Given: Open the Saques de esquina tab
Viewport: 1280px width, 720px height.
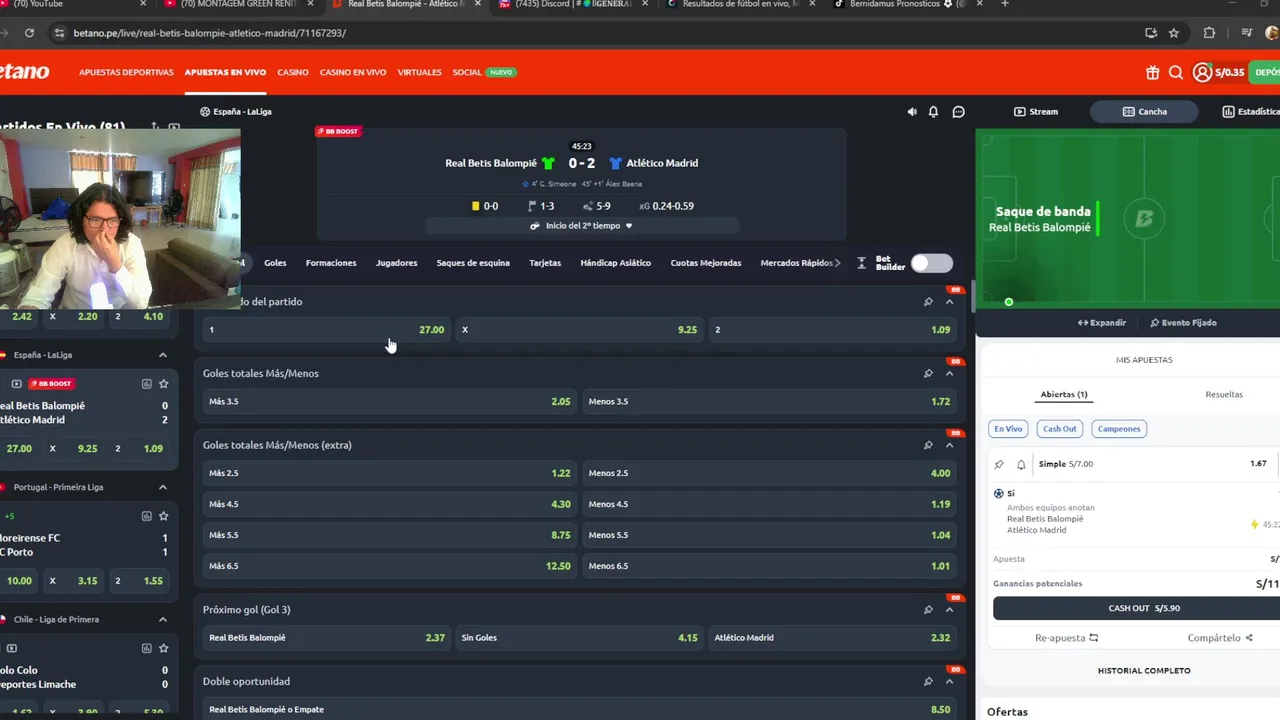Looking at the screenshot, I should click(473, 263).
